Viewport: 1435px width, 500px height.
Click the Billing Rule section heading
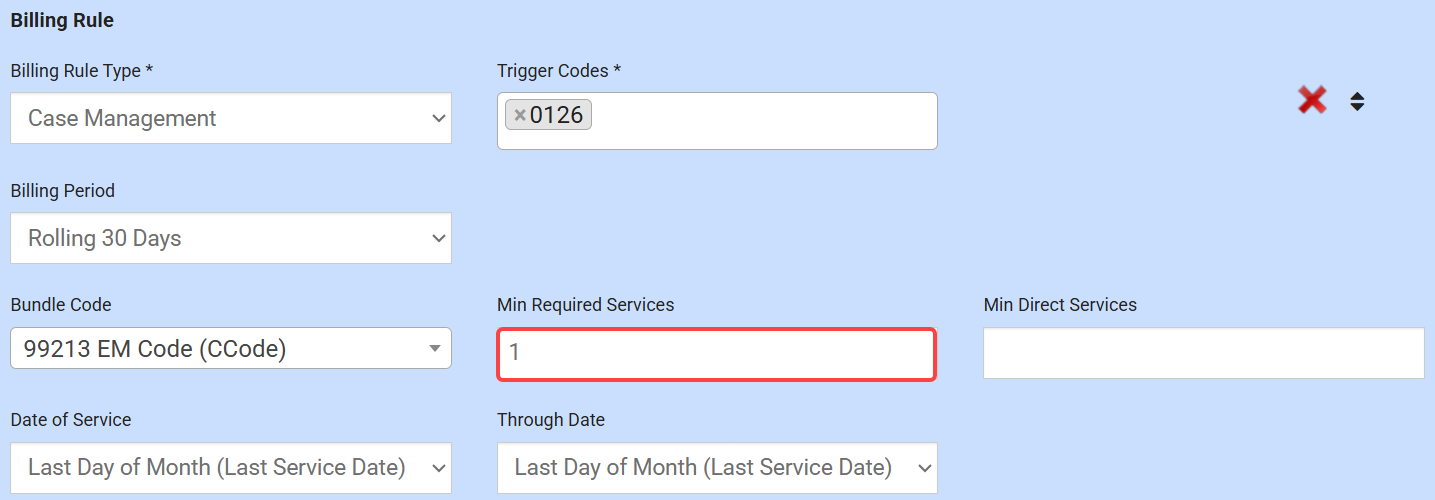(x=62, y=20)
